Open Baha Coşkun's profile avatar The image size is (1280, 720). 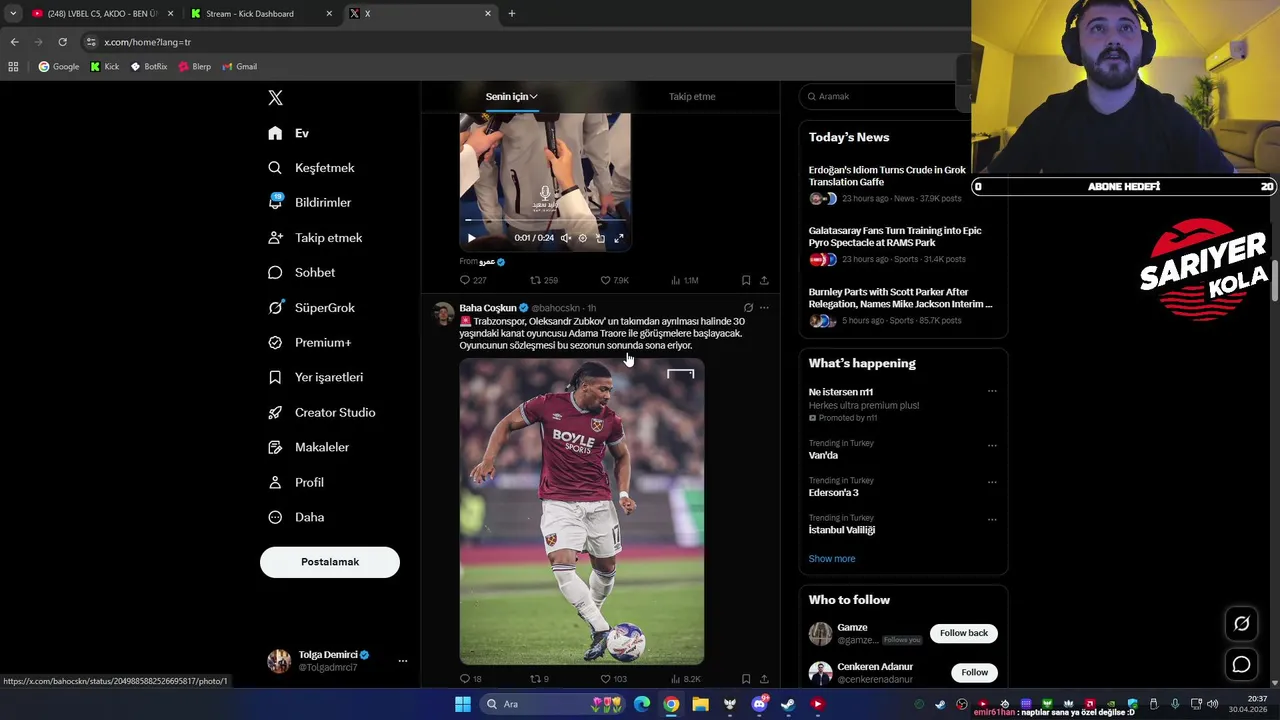point(443,314)
